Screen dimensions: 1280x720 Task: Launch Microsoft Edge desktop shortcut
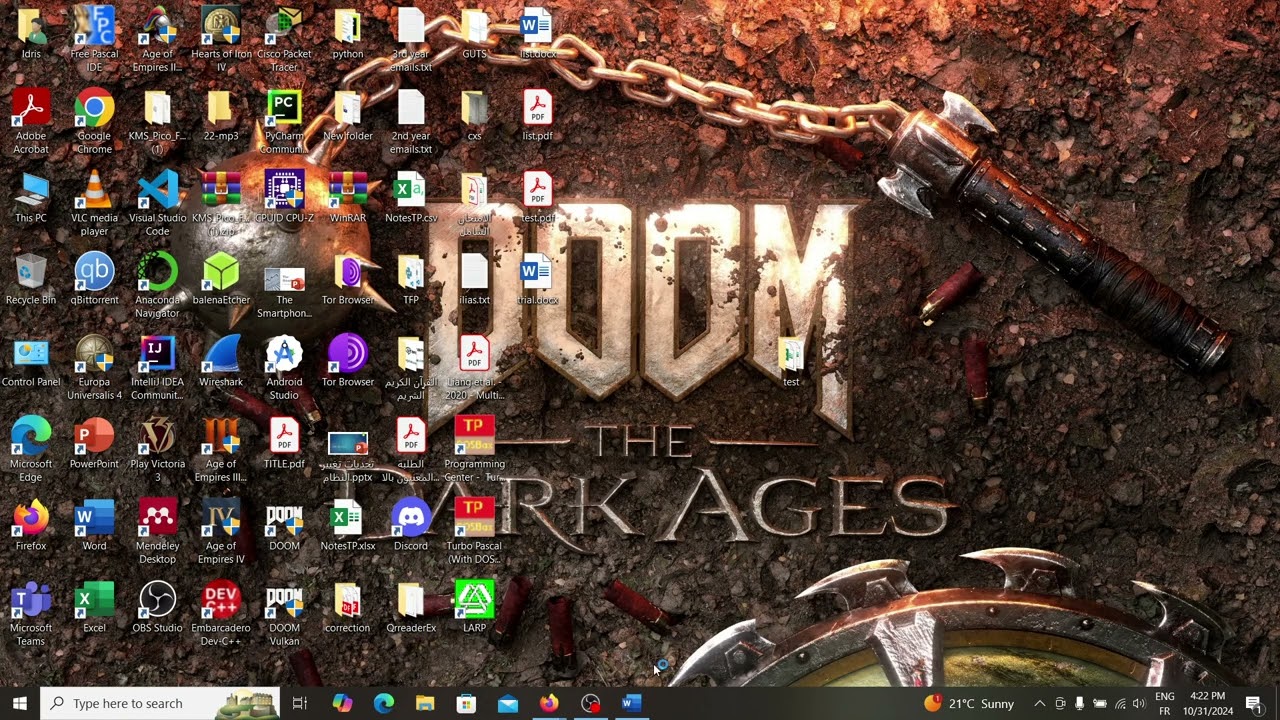pos(31,449)
